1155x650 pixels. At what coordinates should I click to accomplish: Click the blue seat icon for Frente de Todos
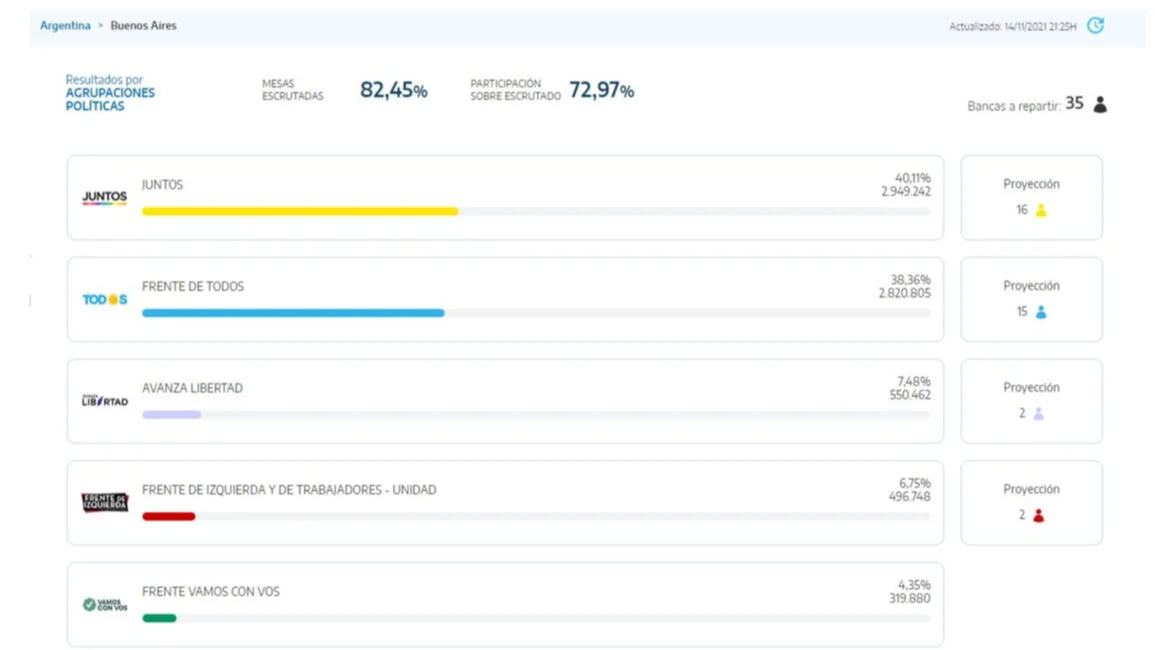click(x=1041, y=312)
